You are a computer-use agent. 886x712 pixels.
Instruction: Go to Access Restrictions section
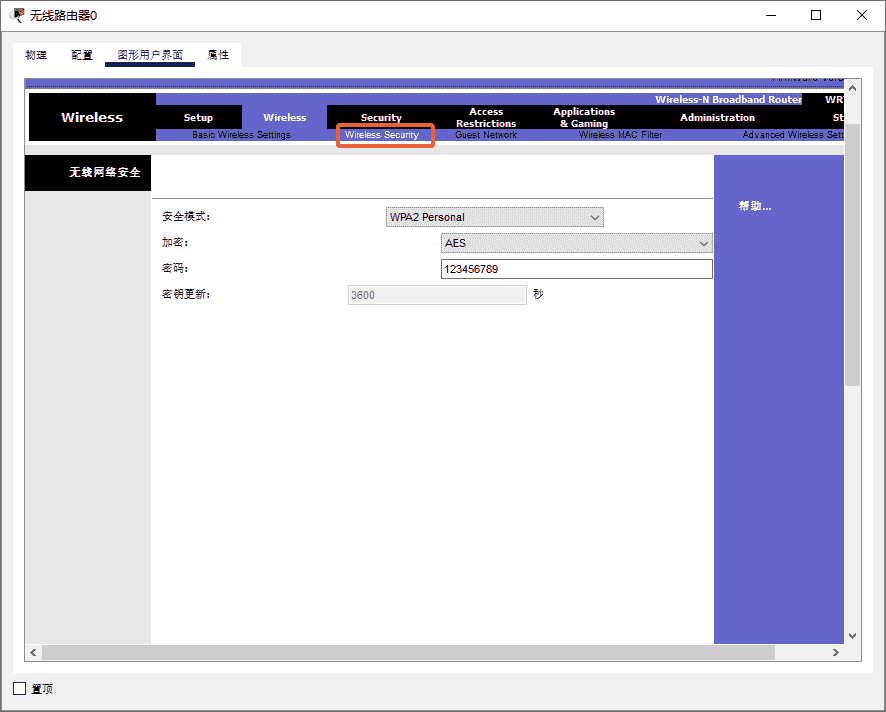pyautogui.click(x=486, y=118)
